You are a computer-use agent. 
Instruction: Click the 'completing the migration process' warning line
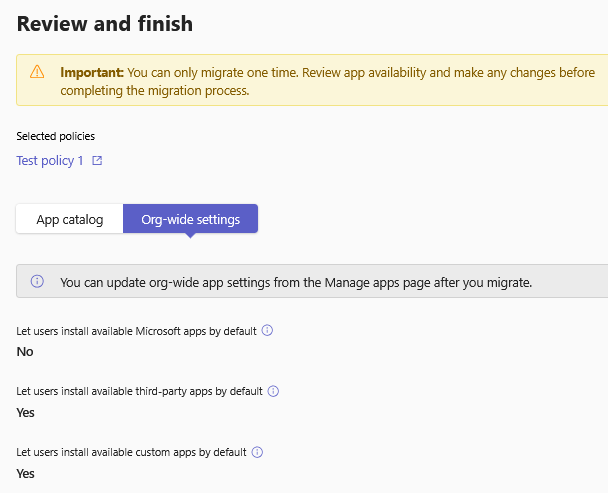coord(155,91)
